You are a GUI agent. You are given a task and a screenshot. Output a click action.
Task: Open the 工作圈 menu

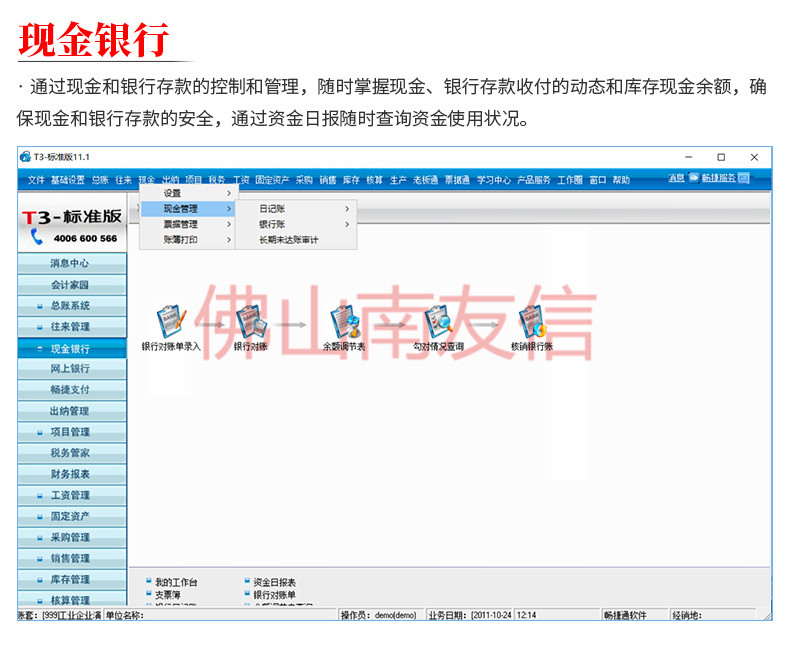[569, 180]
